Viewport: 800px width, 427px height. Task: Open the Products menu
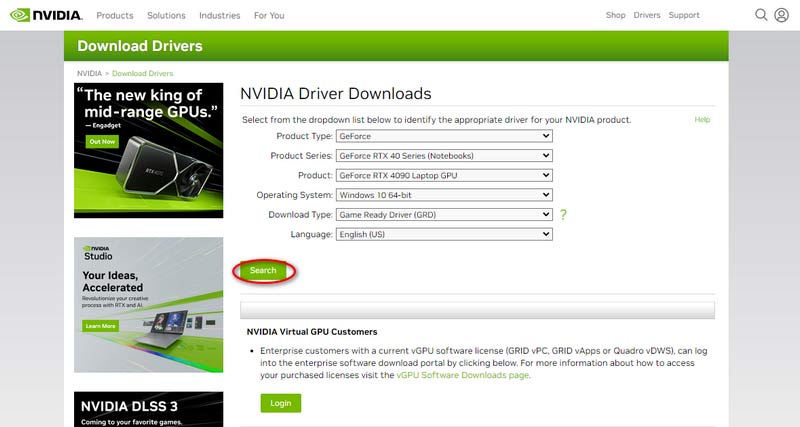click(115, 15)
